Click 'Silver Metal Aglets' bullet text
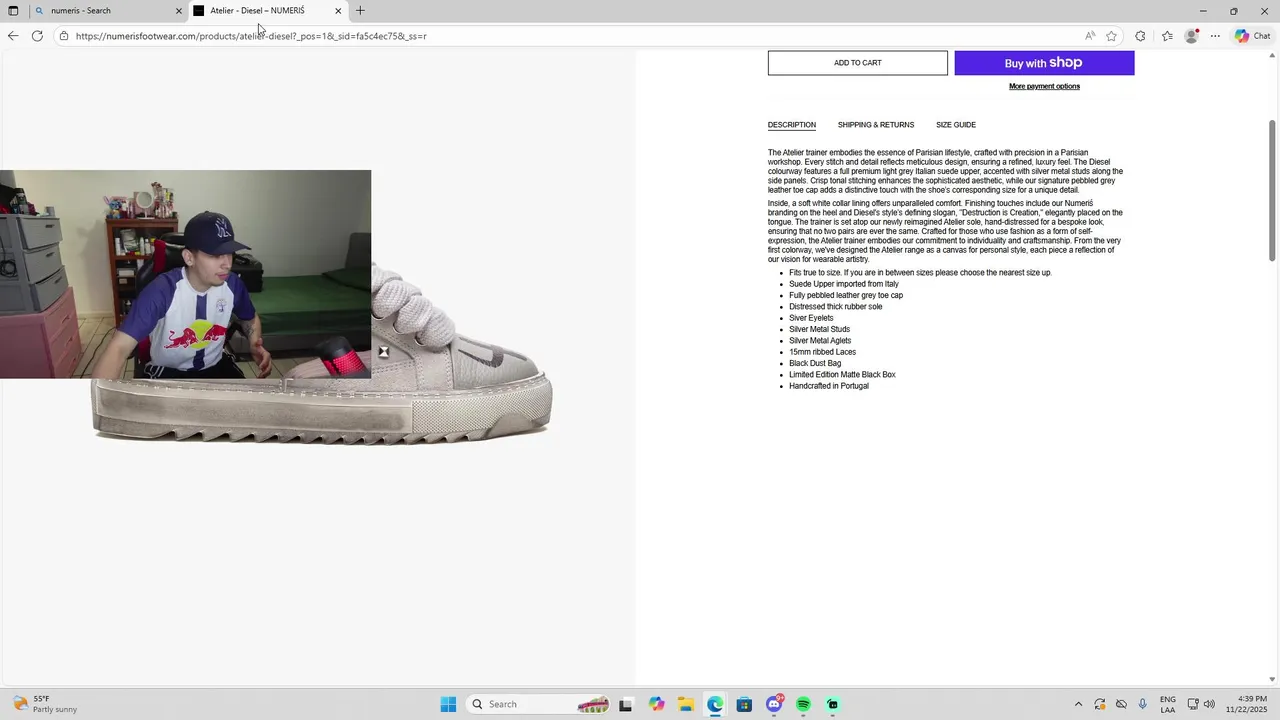Image resolution: width=1280 pixels, height=720 pixels. (x=820, y=341)
